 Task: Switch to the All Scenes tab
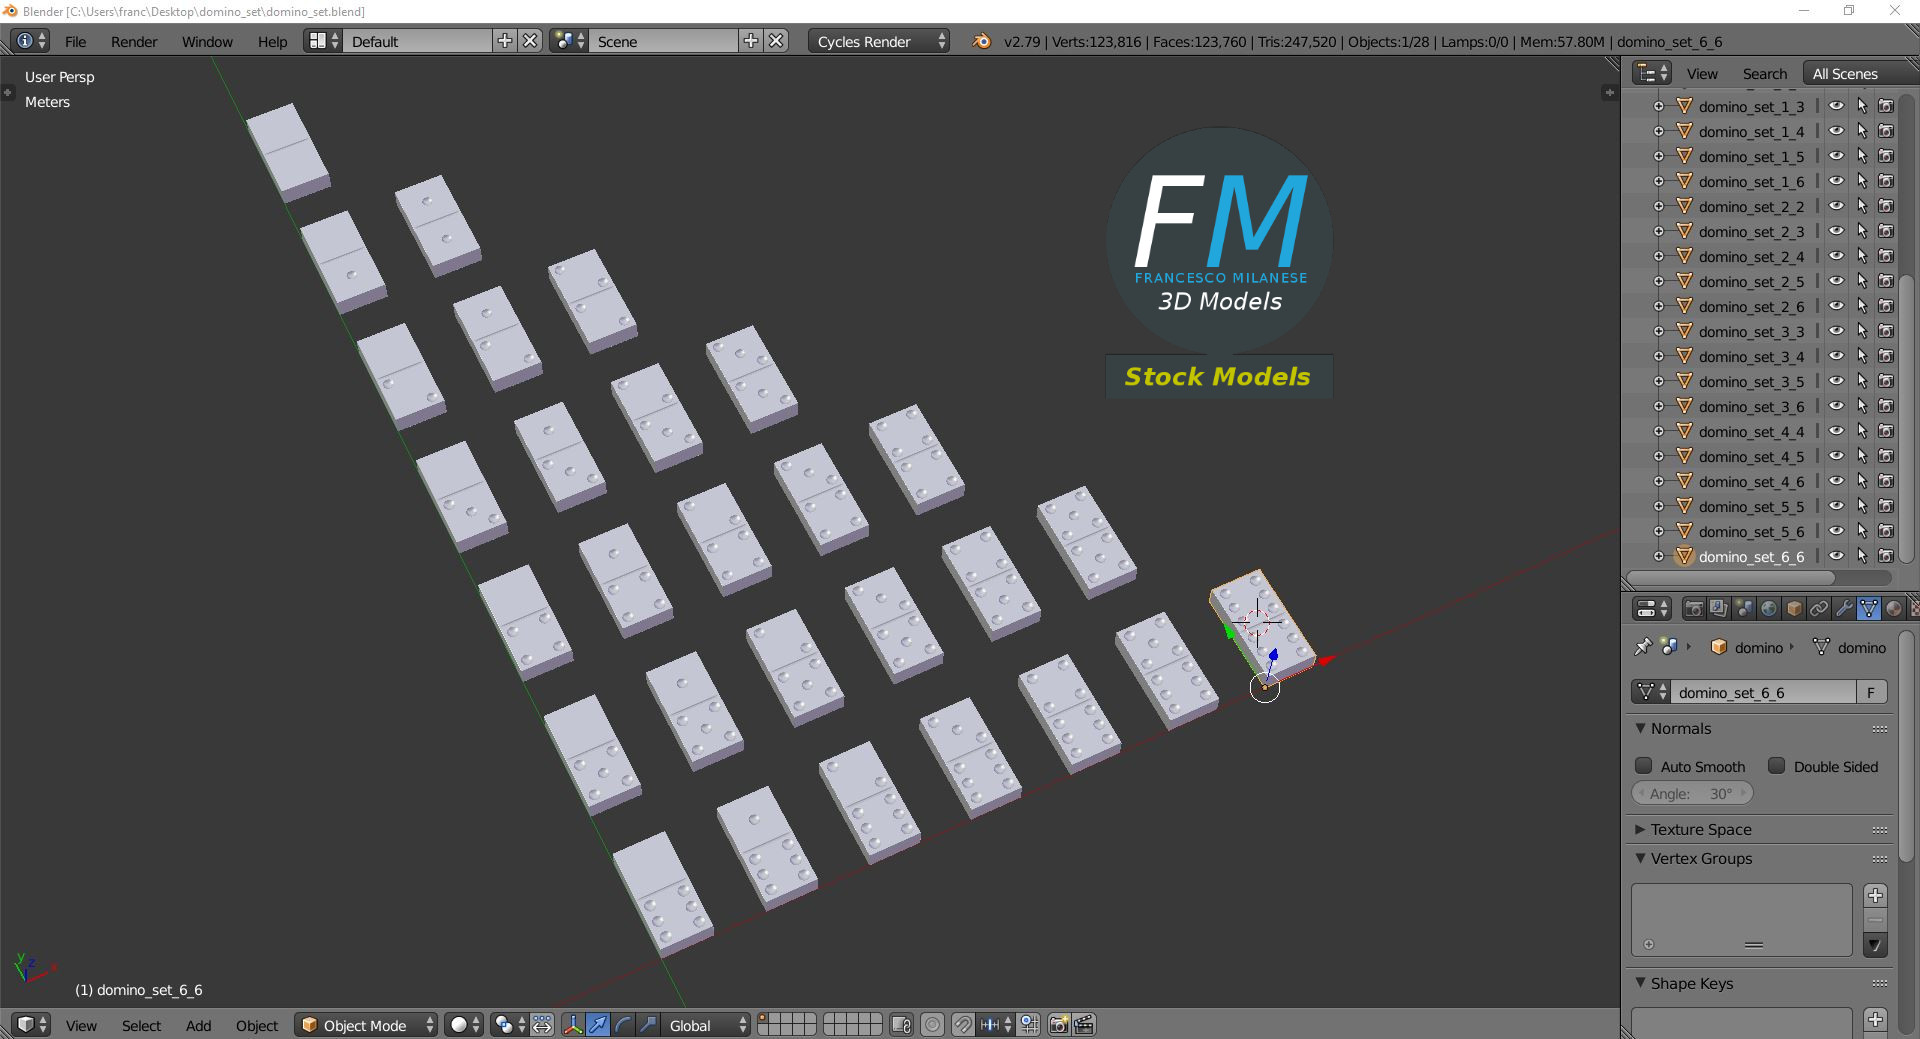point(1845,72)
